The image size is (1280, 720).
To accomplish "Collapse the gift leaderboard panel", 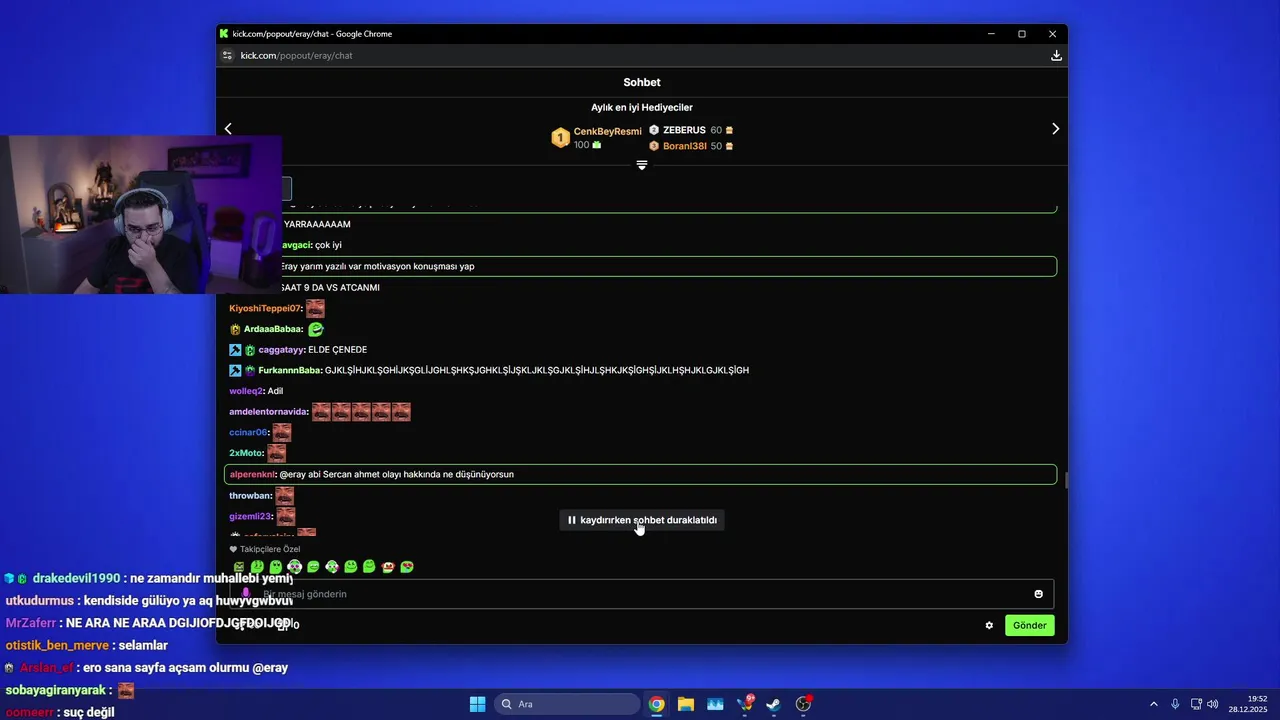I will click(642, 165).
